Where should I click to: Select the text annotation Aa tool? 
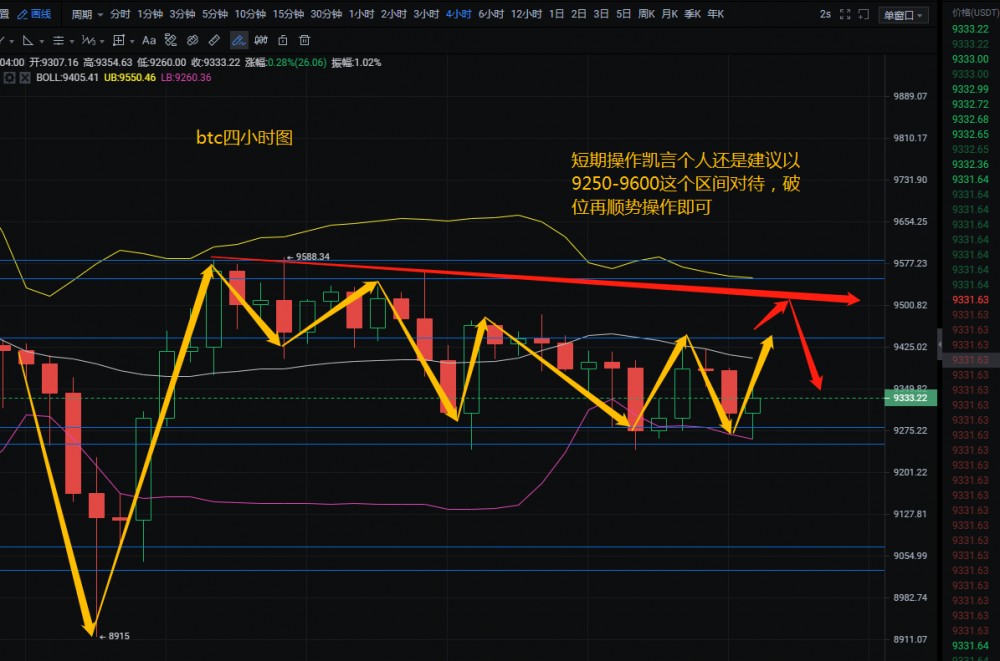click(x=149, y=40)
